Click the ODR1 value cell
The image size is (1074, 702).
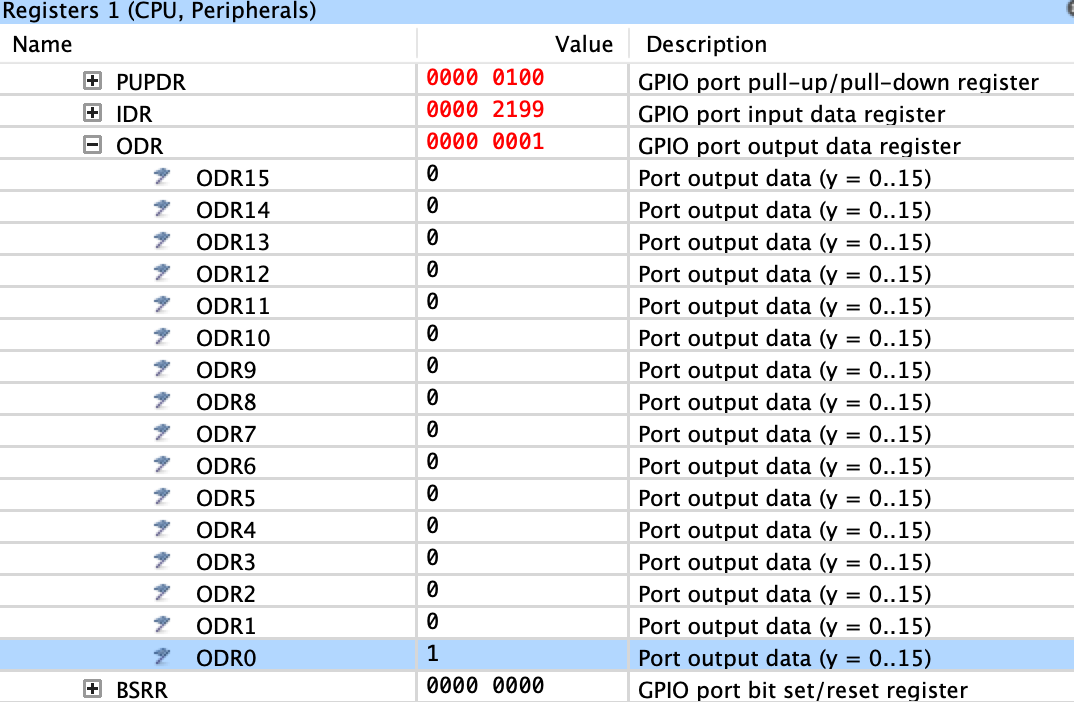(523, 623)
